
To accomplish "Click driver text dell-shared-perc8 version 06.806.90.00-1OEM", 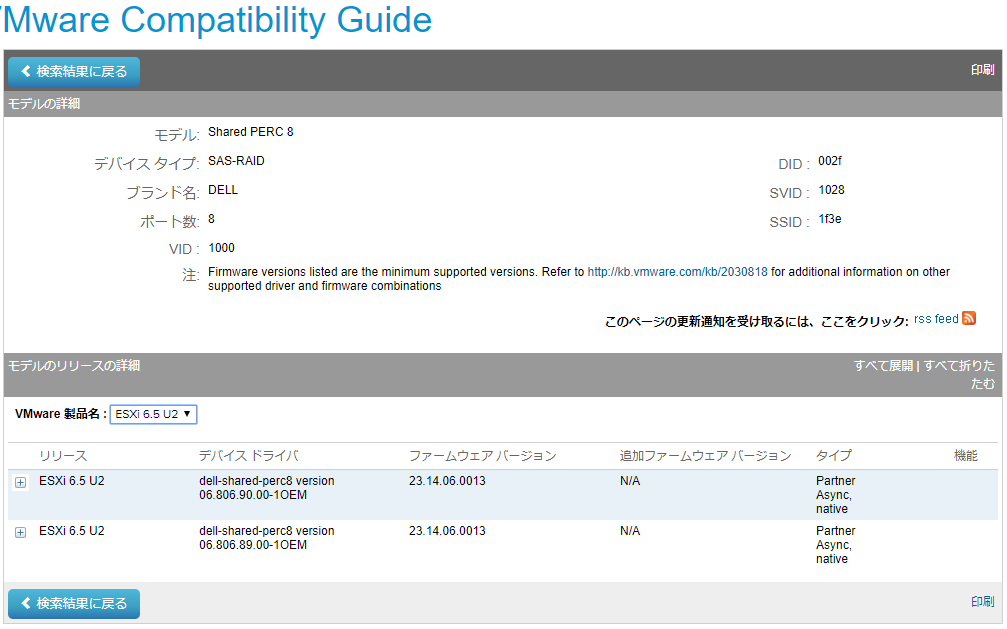I will click(x=267, y=488).
